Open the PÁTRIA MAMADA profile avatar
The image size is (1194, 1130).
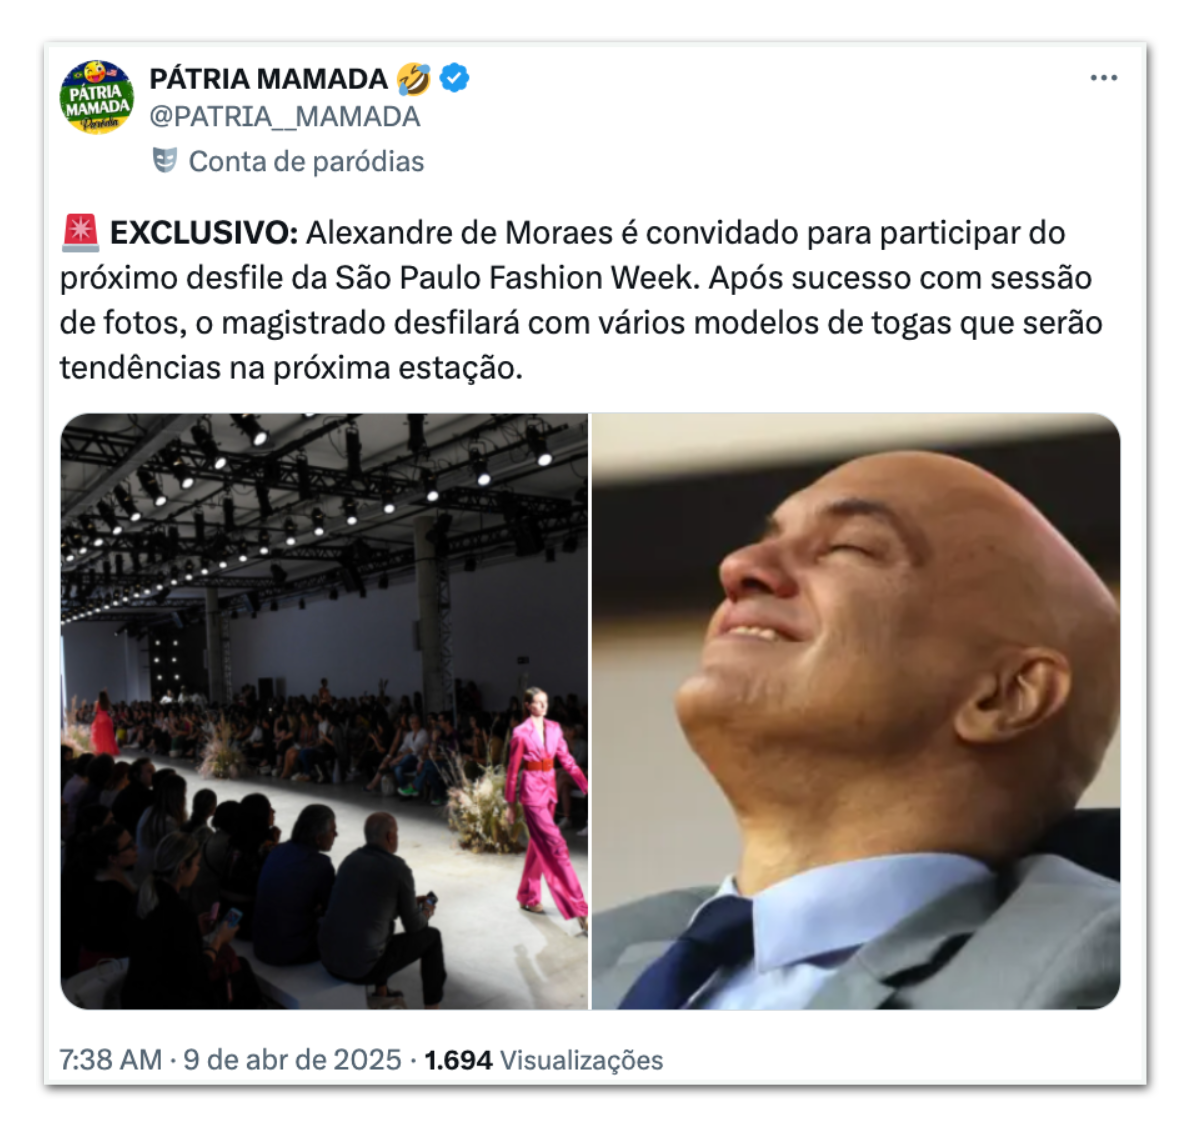click(97, 97)
